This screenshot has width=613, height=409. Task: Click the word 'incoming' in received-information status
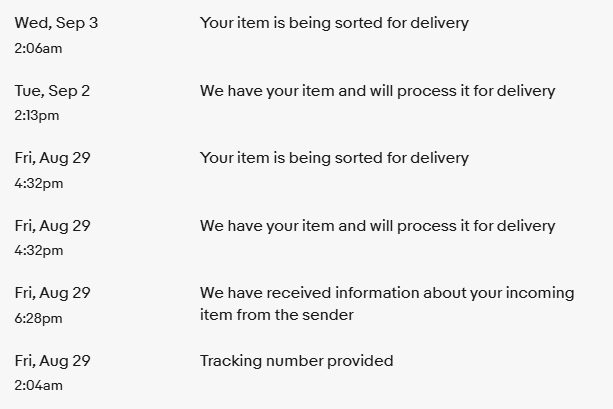pos(540,293)
